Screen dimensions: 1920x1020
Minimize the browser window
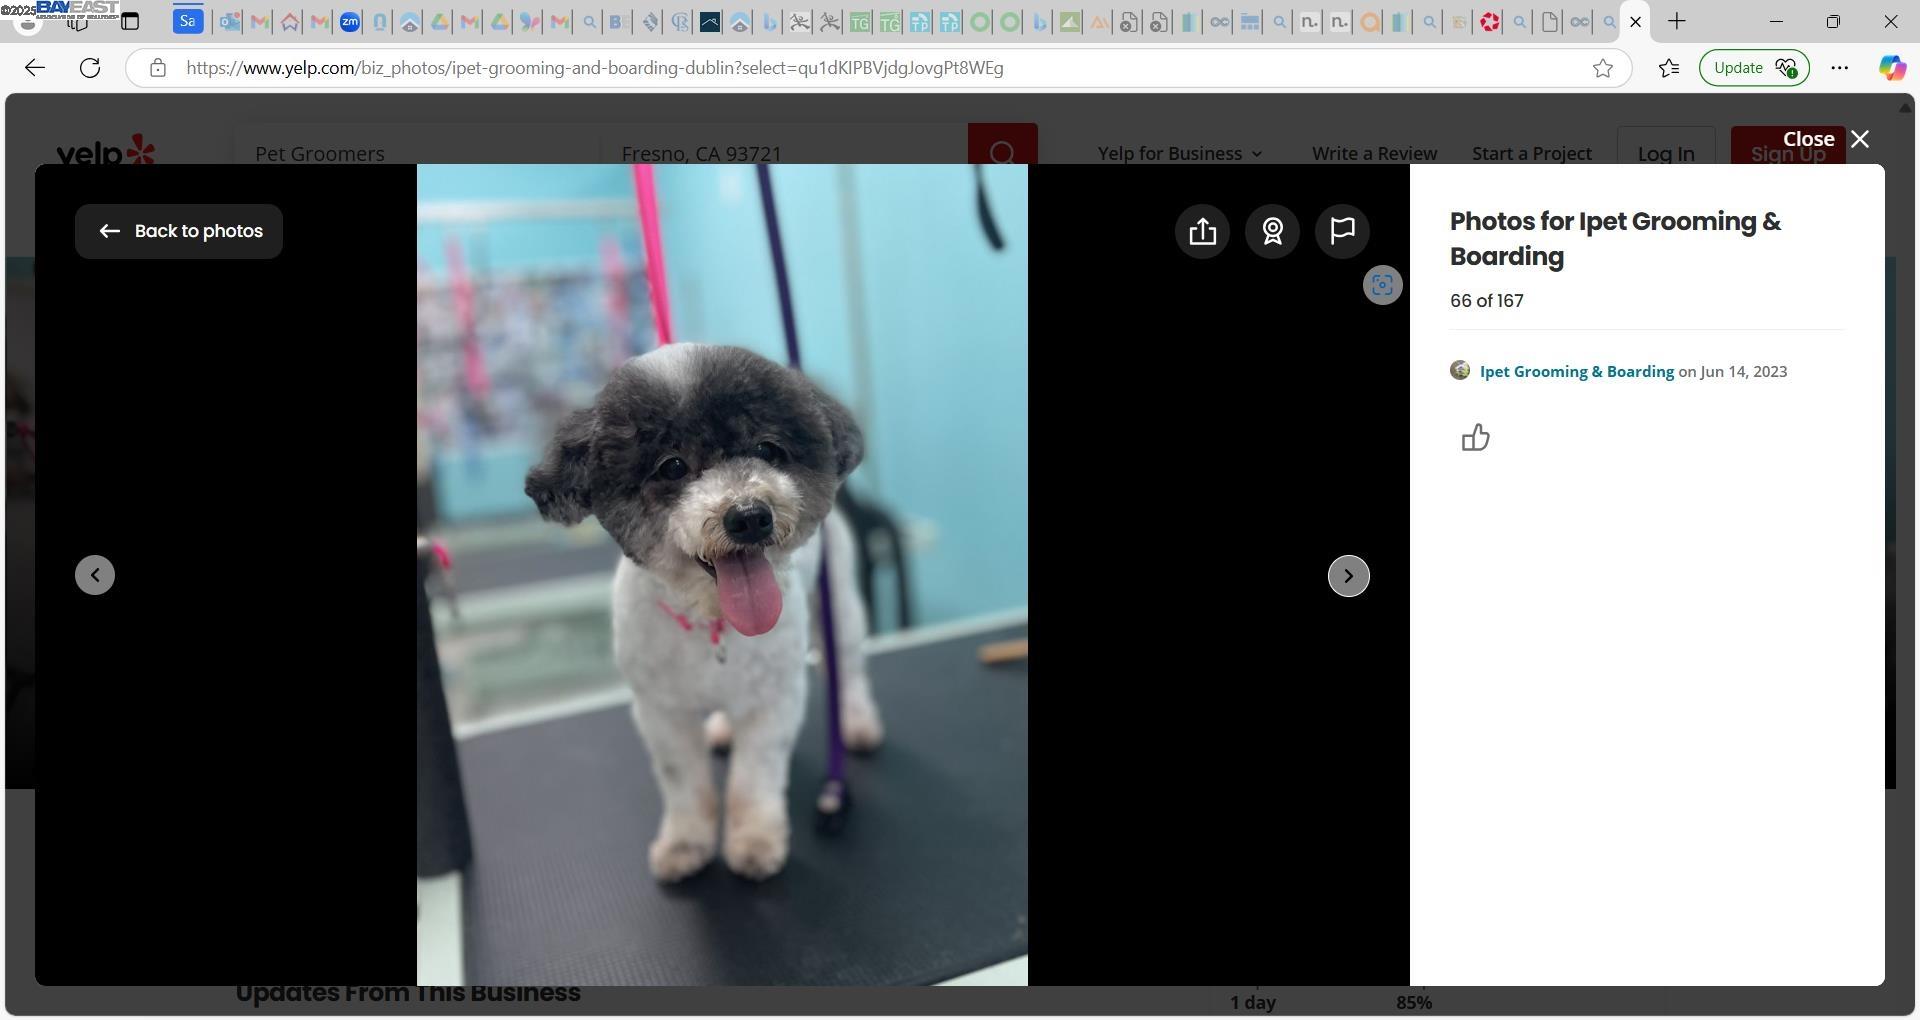[x=1776, y=21]
